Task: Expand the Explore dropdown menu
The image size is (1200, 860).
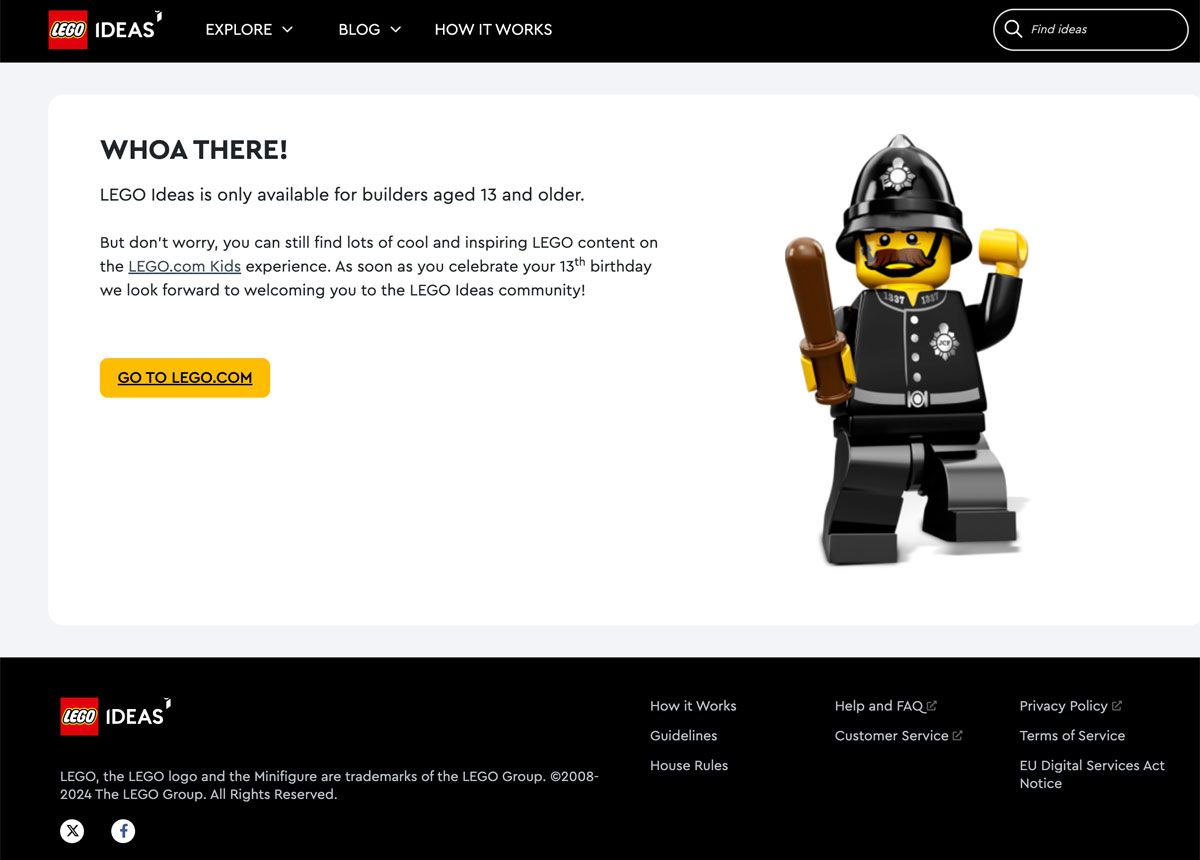Action: [249, 29]
